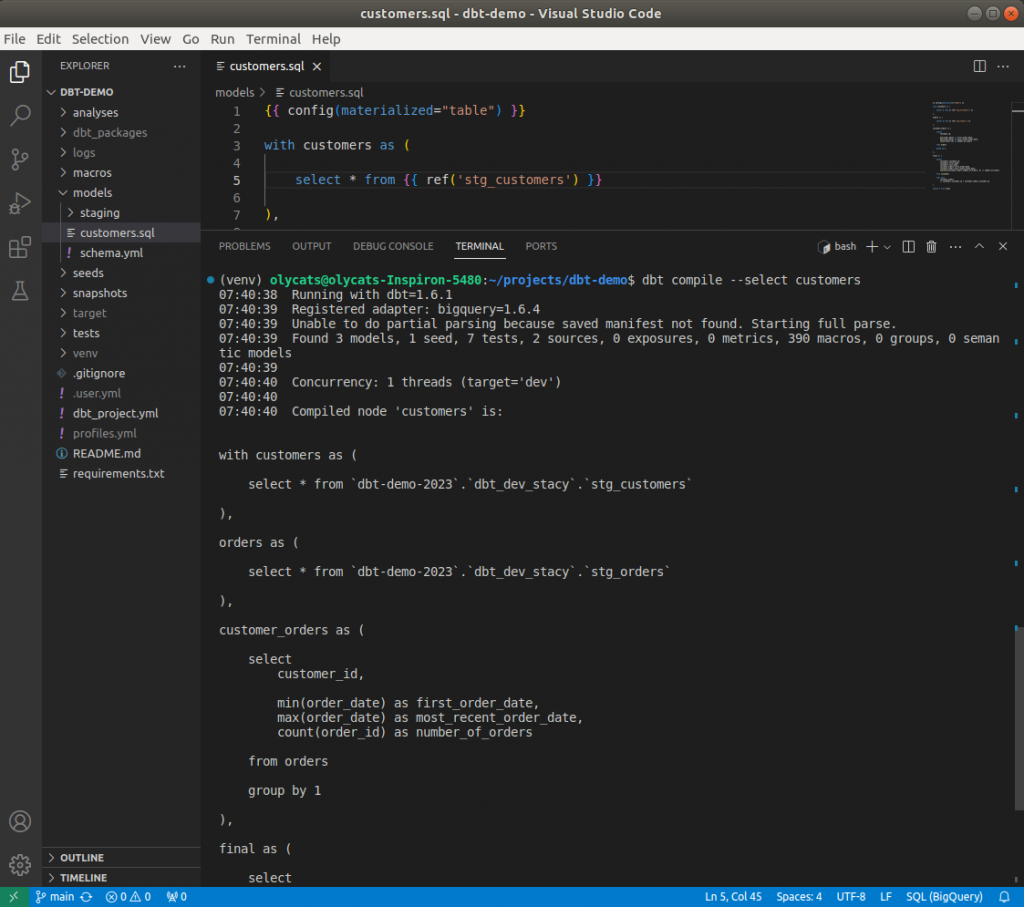Viewport: 1024px width, 907px height.
Task: Open requirements.txt file
Action: [121, 473]
